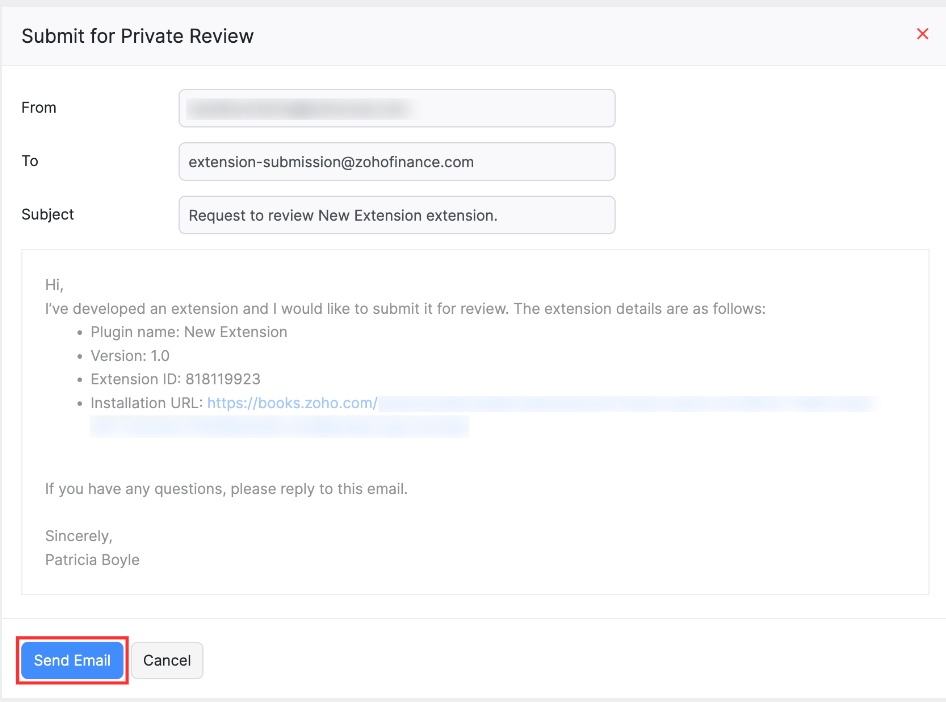The height and width of the screenshot is (702, 946).
Task: Place cursor on the Hi greeting line
Action: (x=54, y=285)
